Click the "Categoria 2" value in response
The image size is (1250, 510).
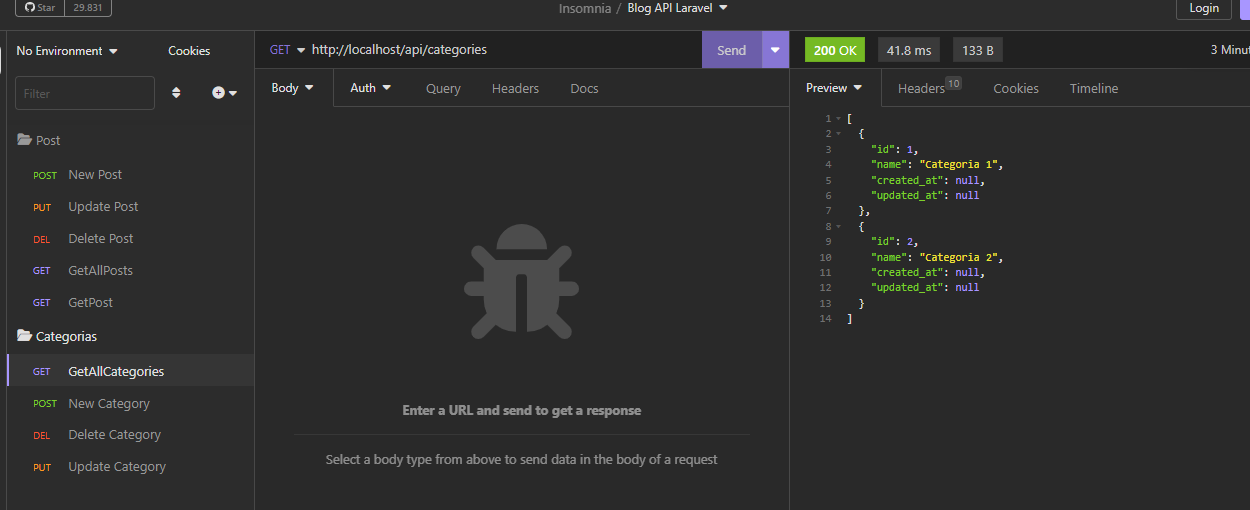click(958, 258)
